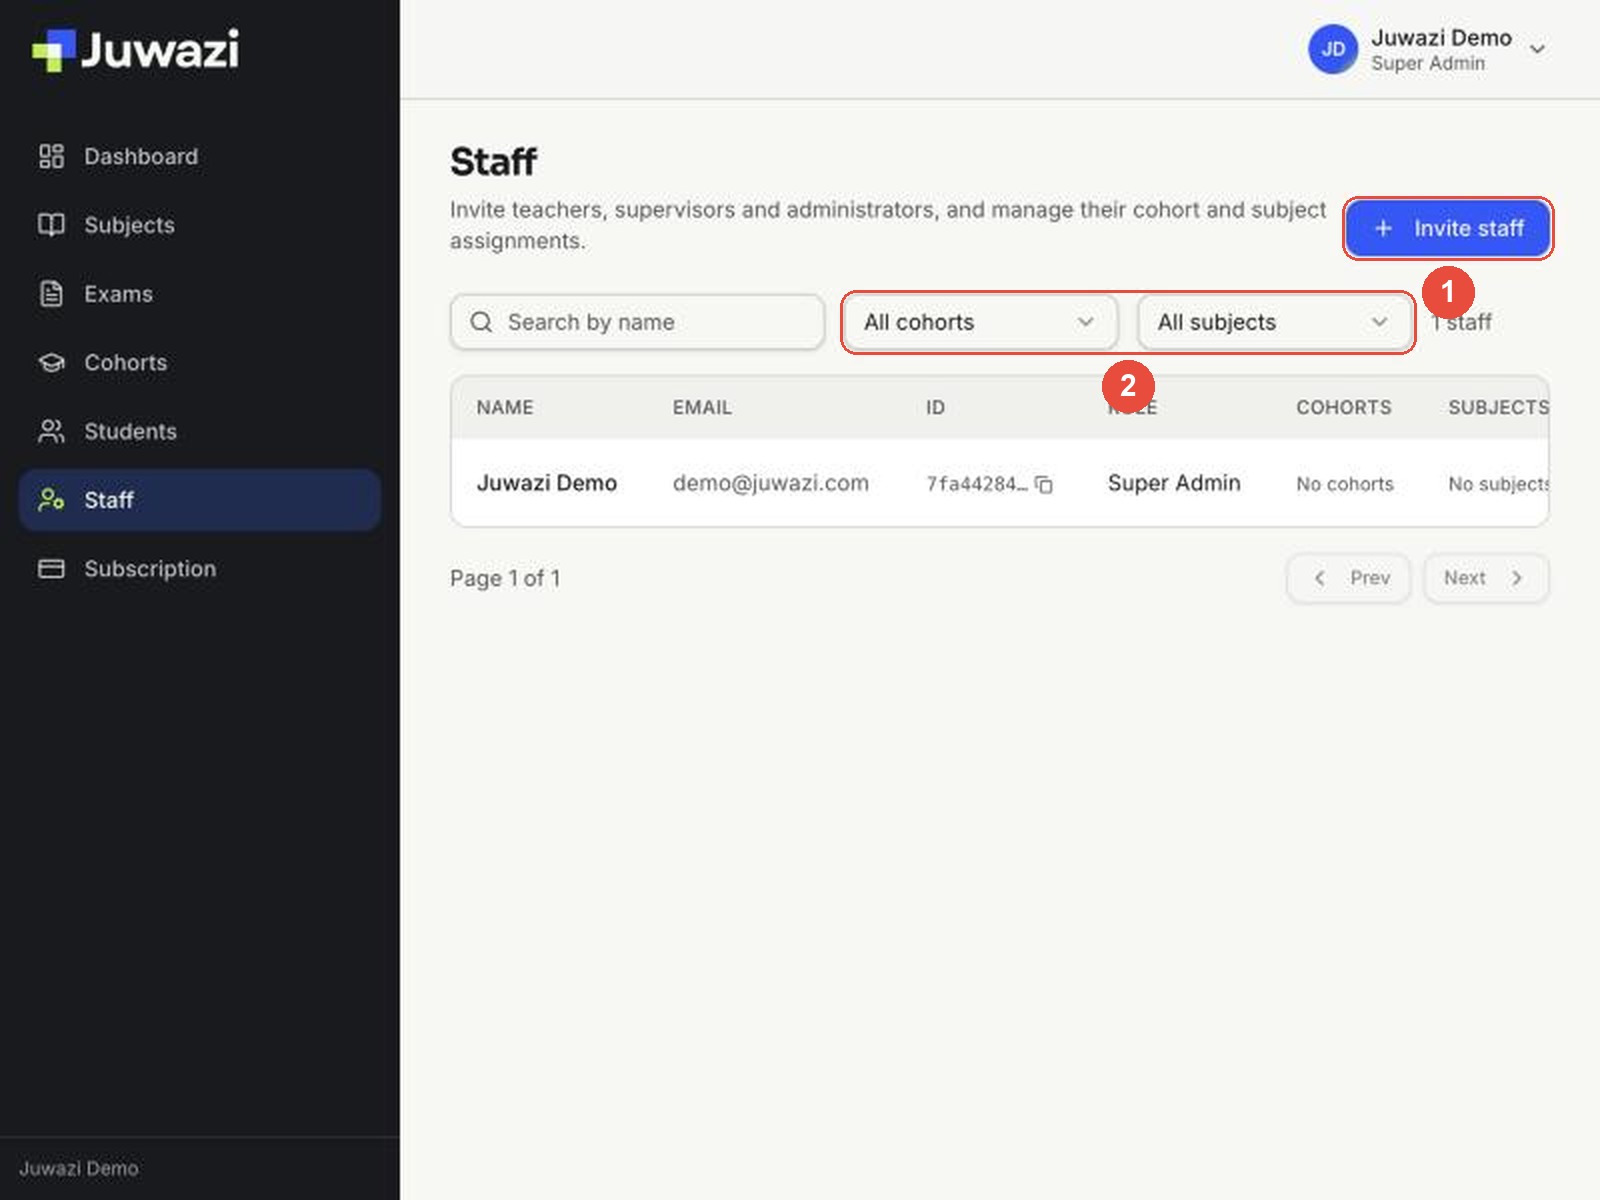This screenshot has height=1200, width=1600.
Task: Navigate to Exams
Action: point(200,294)
